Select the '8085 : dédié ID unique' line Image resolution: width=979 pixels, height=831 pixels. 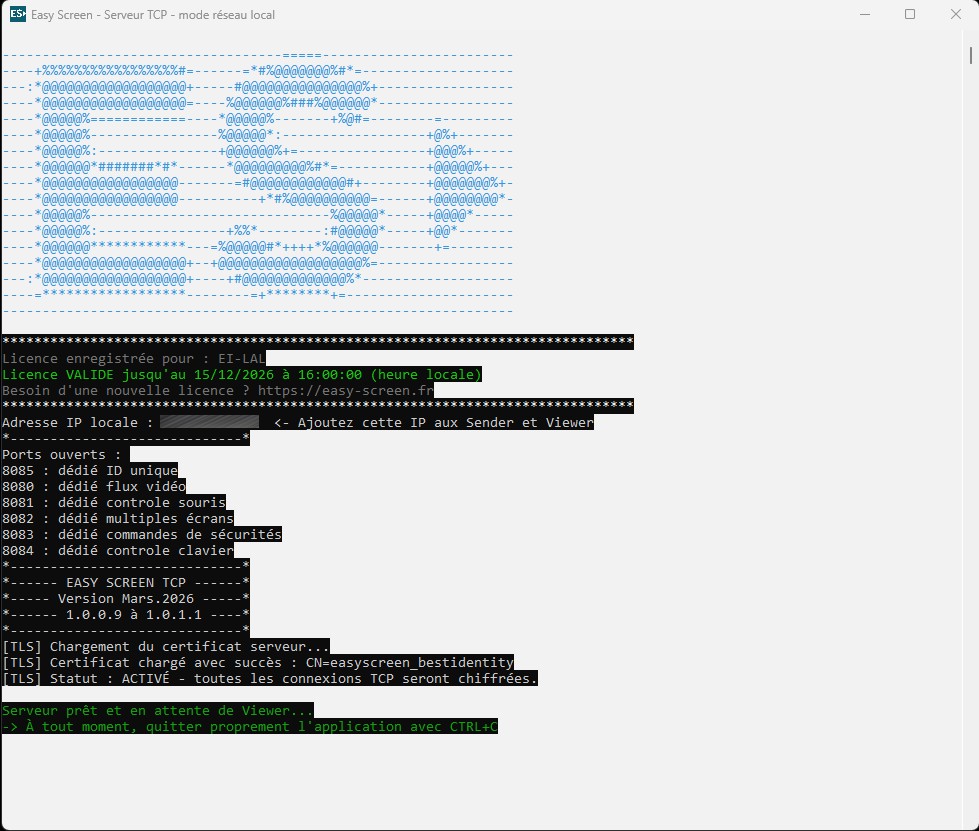pos(90,471)
